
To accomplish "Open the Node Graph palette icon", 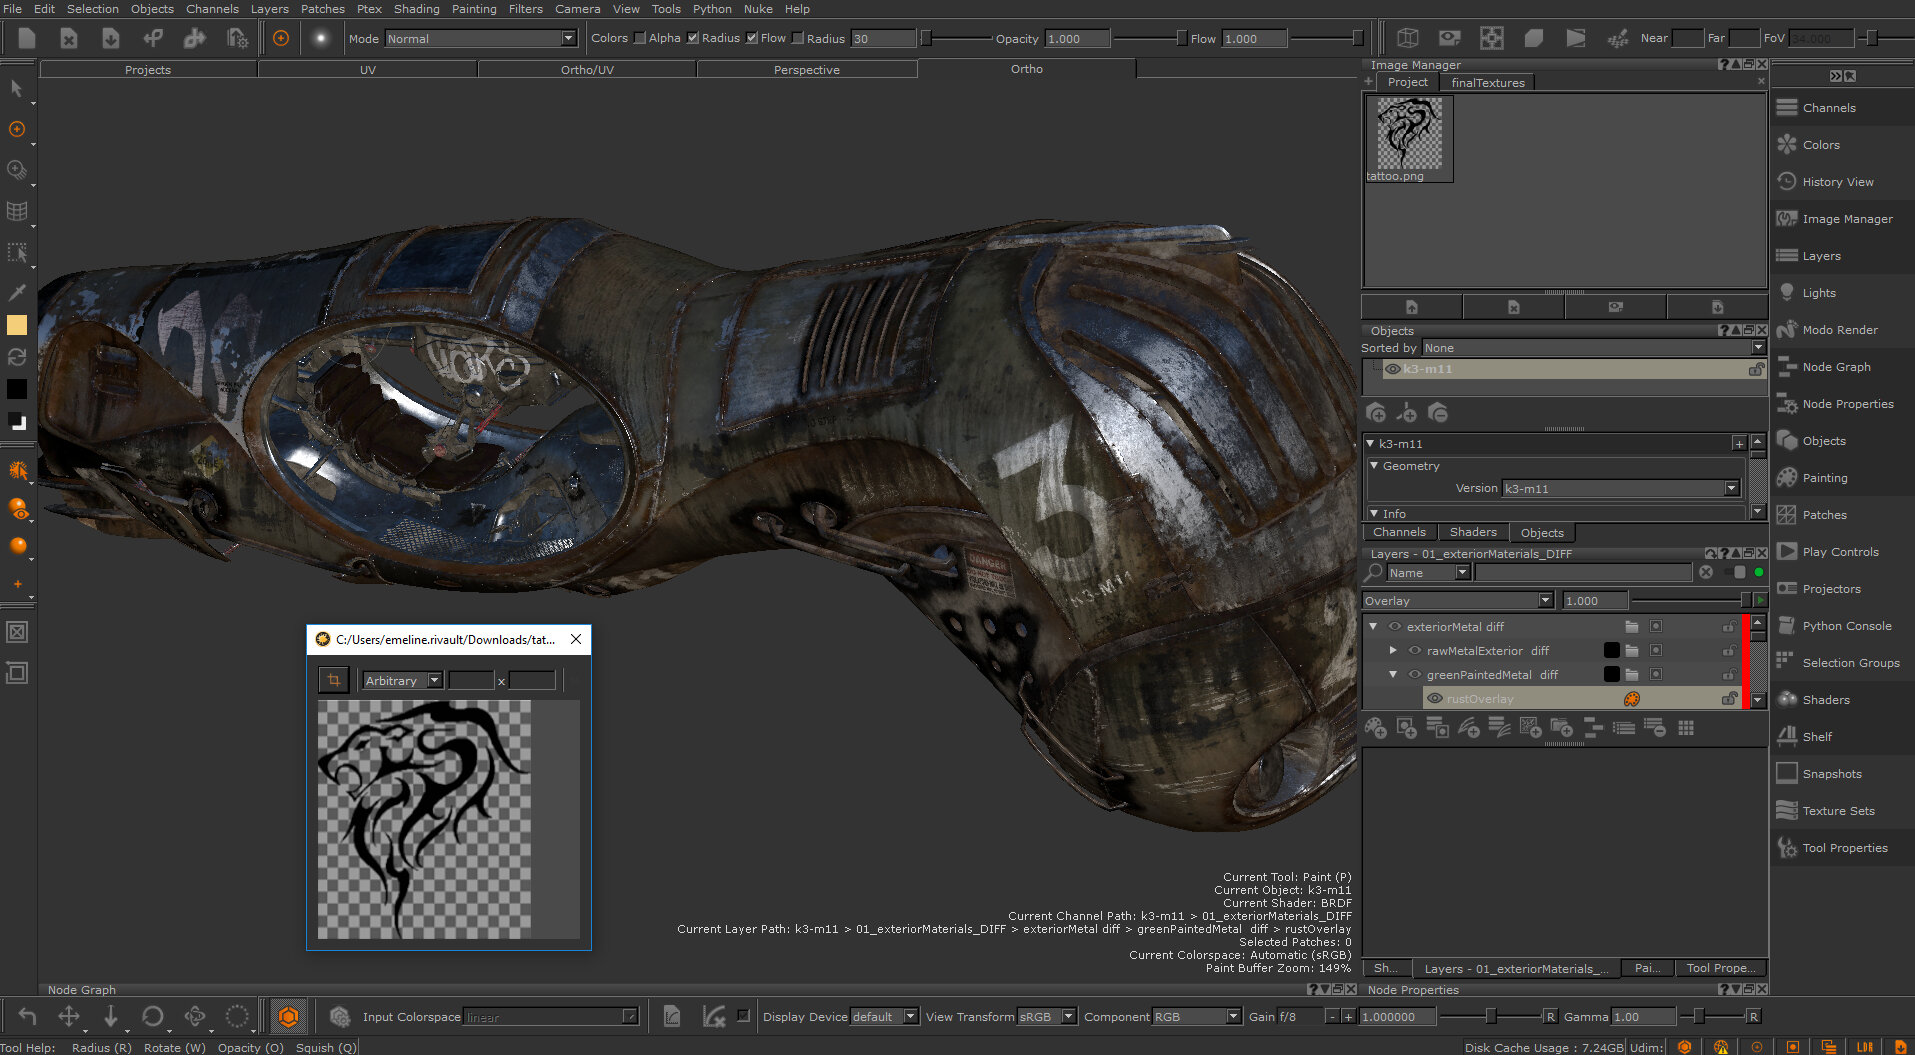I will click(x=1787, y=367).
